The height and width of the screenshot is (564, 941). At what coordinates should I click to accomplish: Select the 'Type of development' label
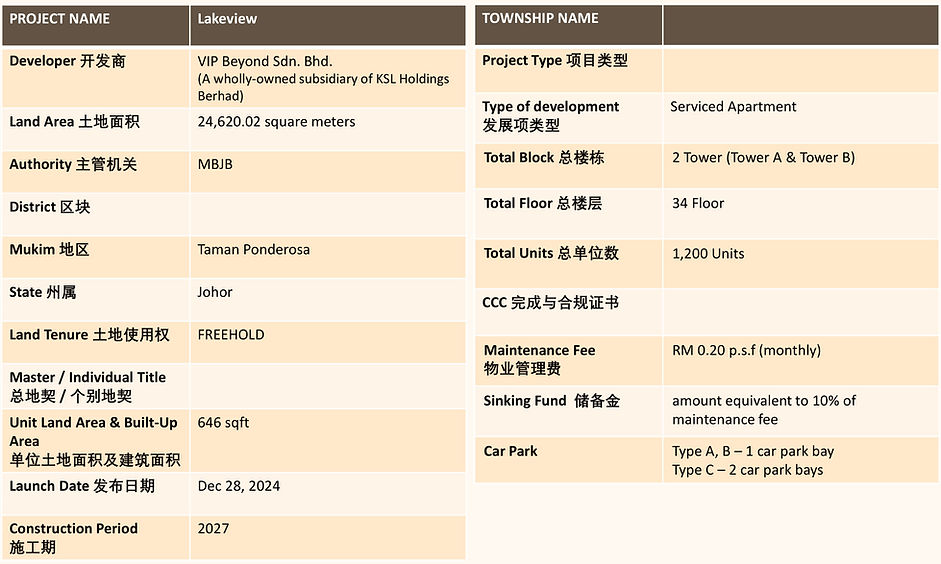click(x=550, y=107)
